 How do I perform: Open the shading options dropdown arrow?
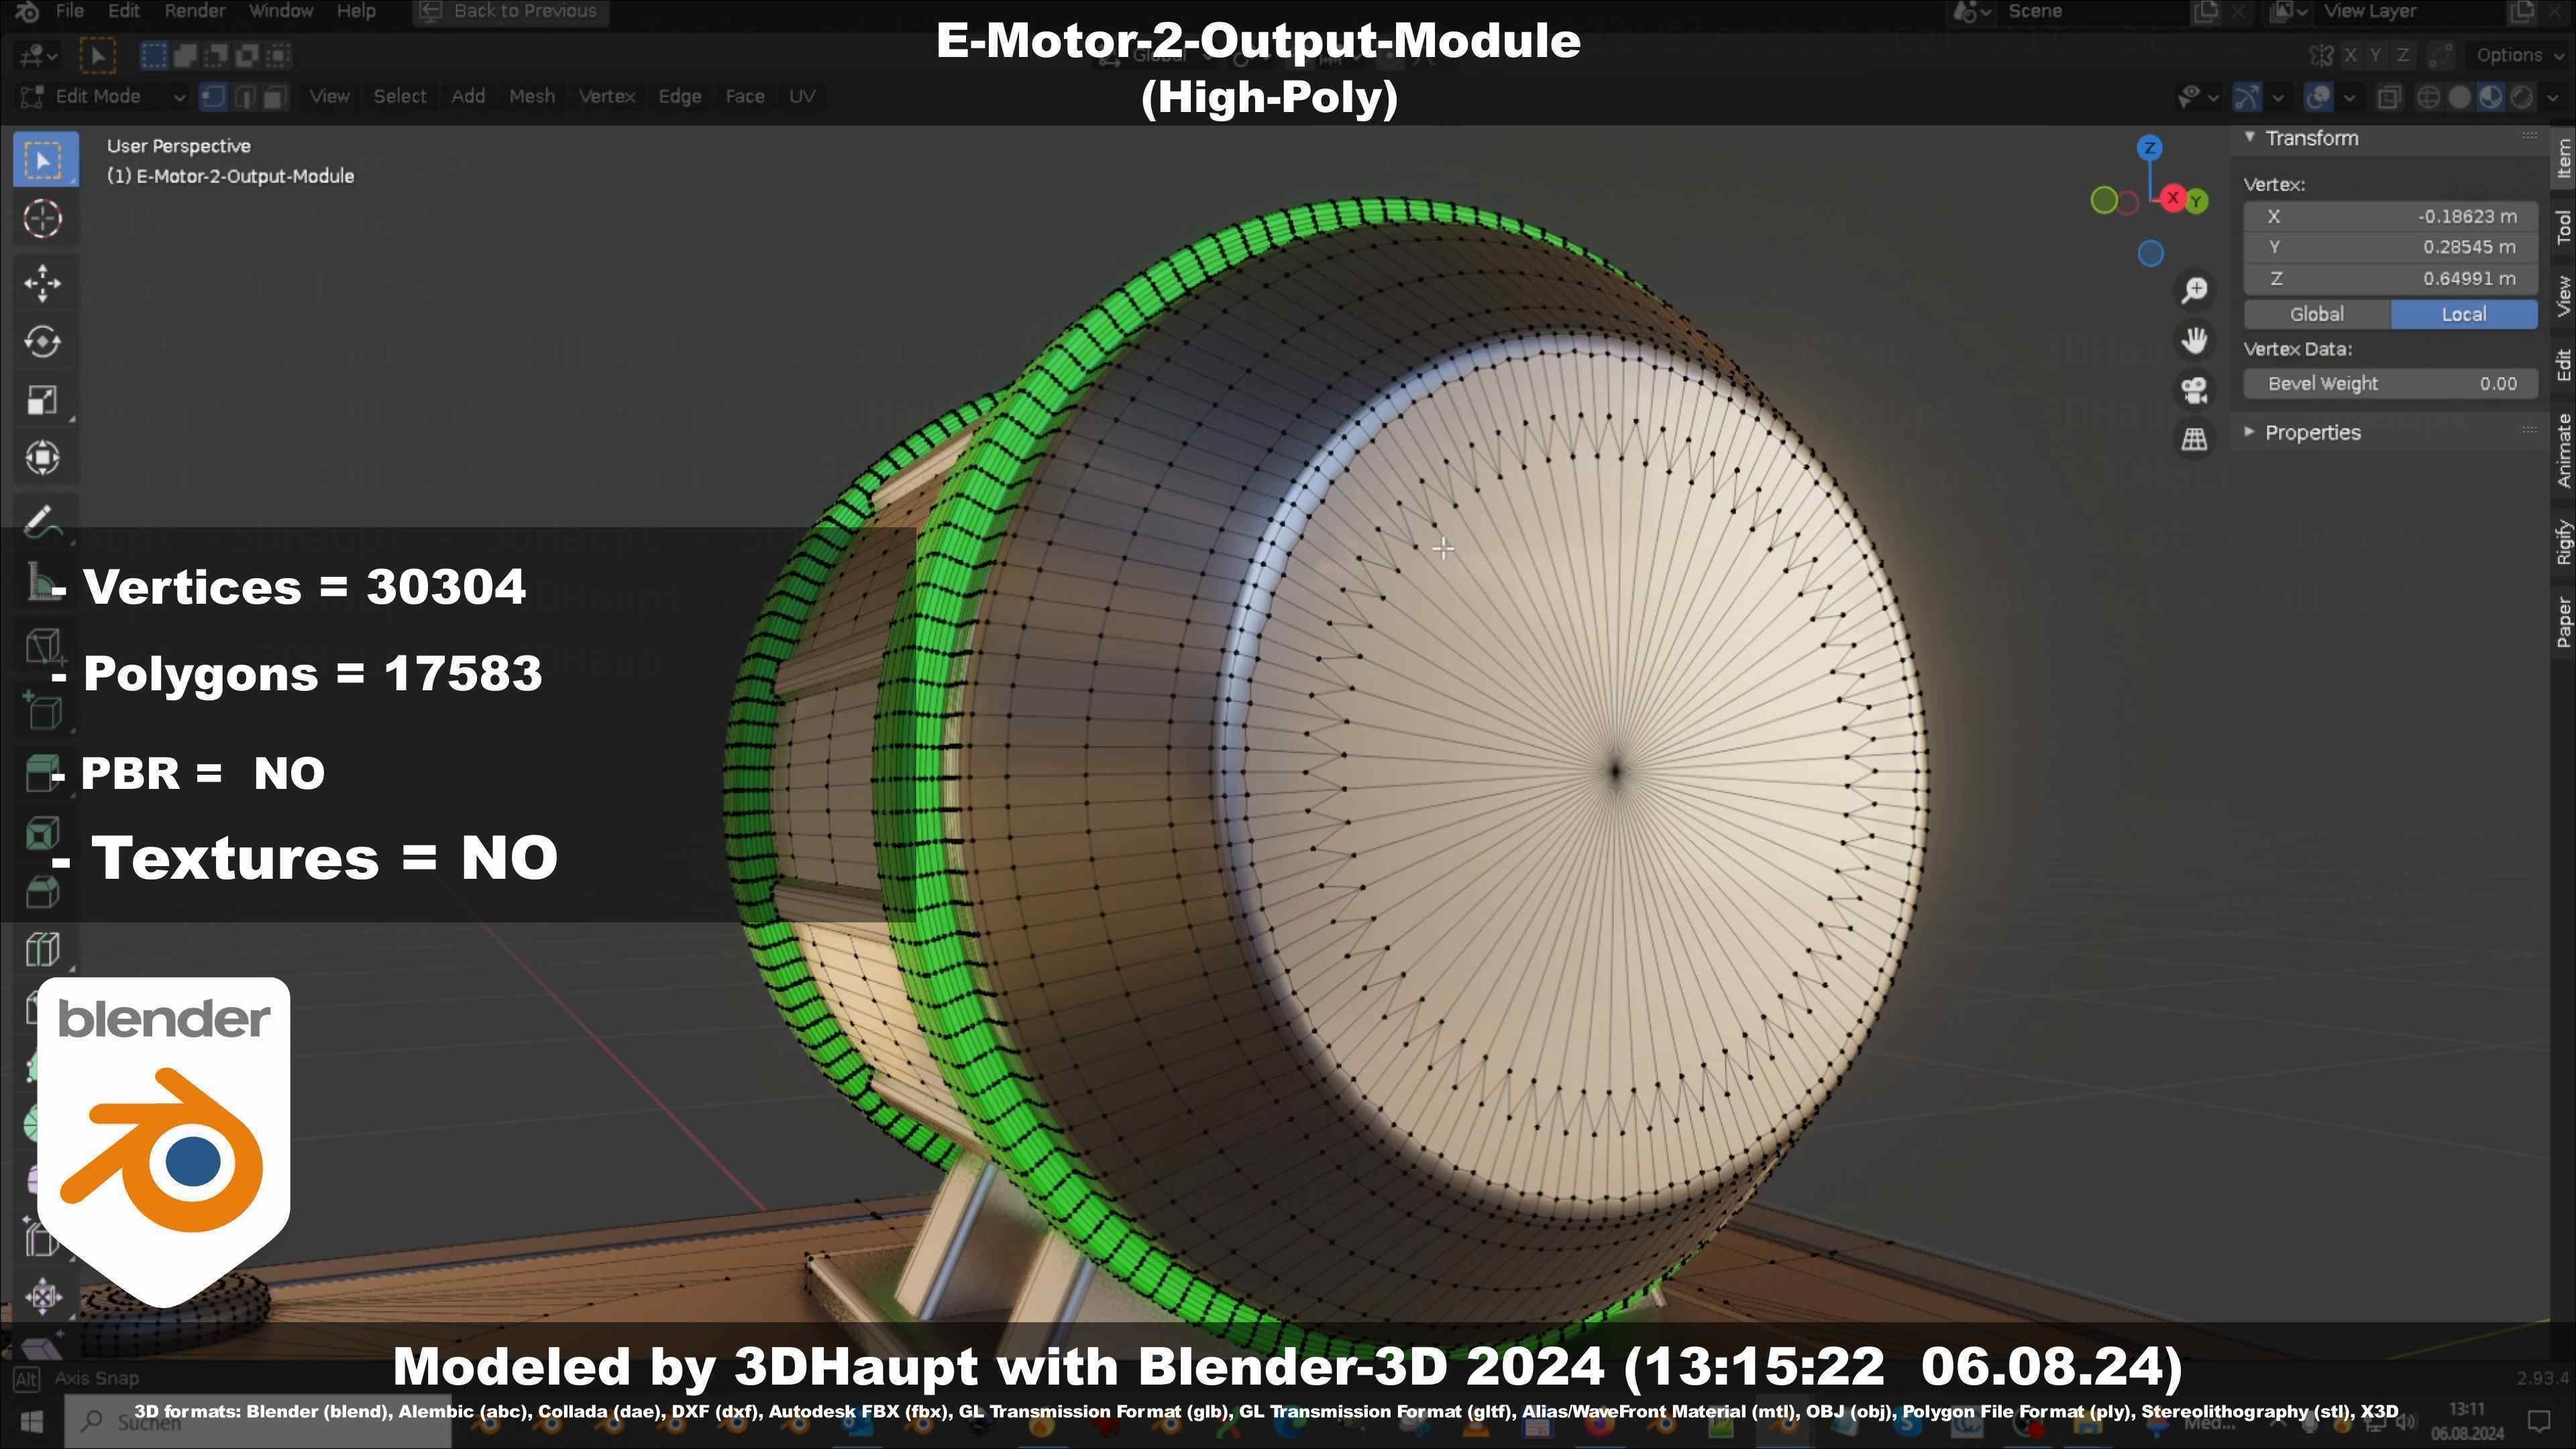pos(2553,97)
